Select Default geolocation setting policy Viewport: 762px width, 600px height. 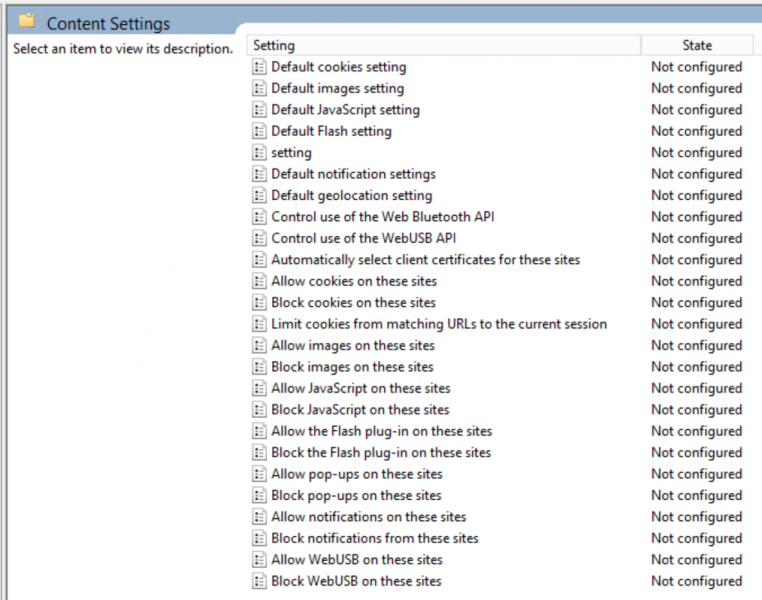(351, 195)
